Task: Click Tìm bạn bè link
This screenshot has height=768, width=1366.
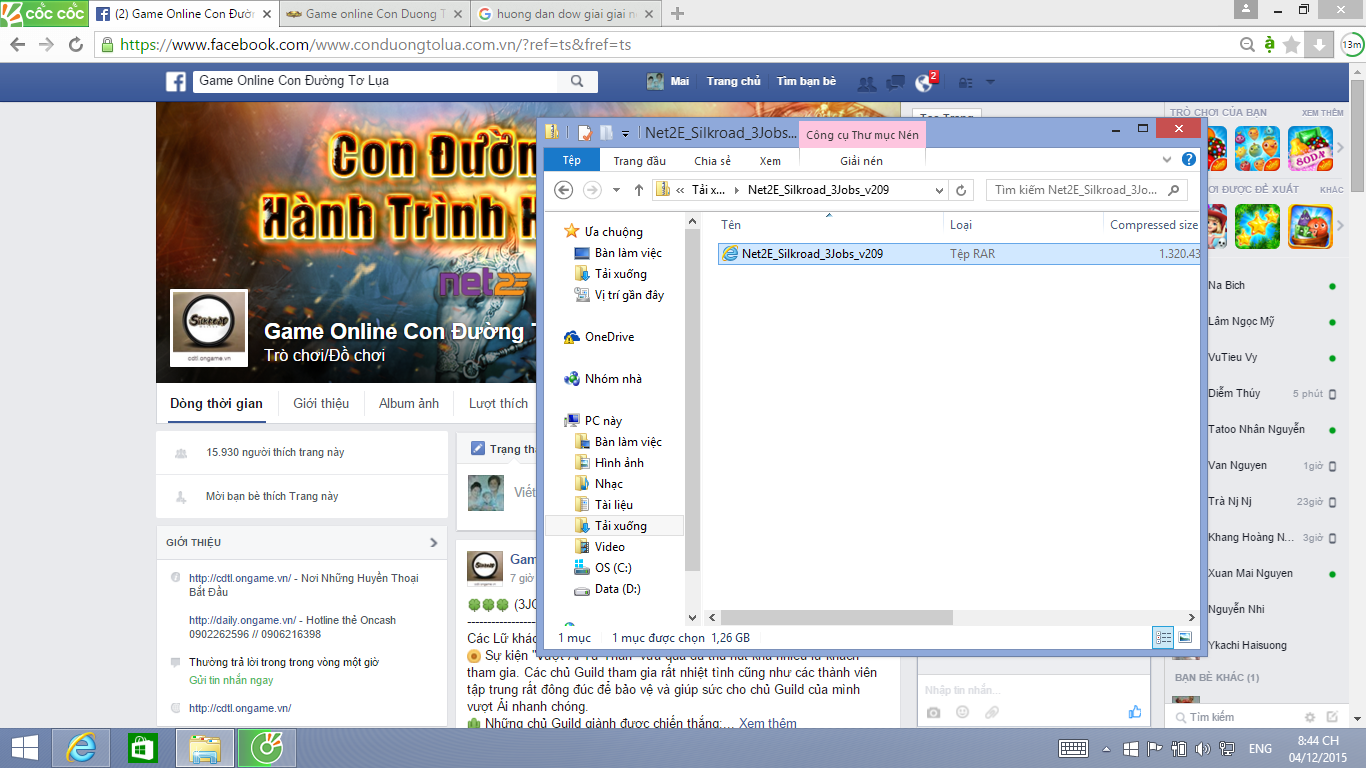Action: (x=806, y=81)
